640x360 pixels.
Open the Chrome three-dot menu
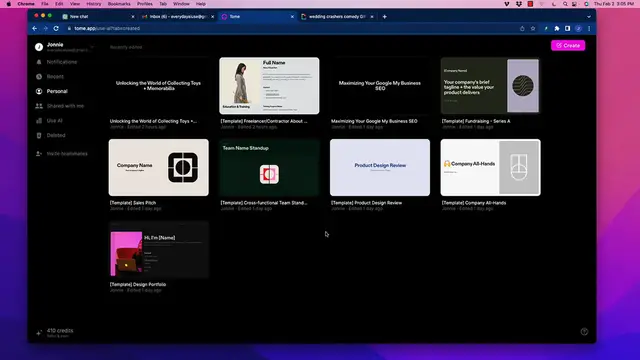(589, 29)
